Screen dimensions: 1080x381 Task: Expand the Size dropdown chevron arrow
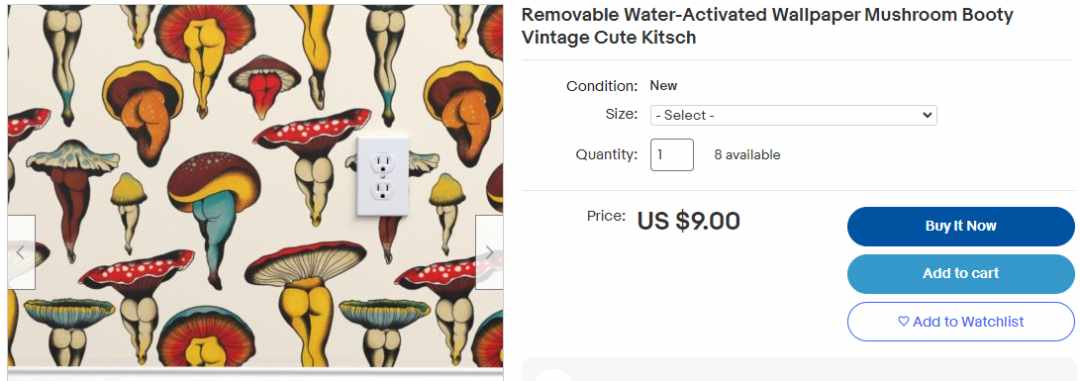tap(926, 115)
